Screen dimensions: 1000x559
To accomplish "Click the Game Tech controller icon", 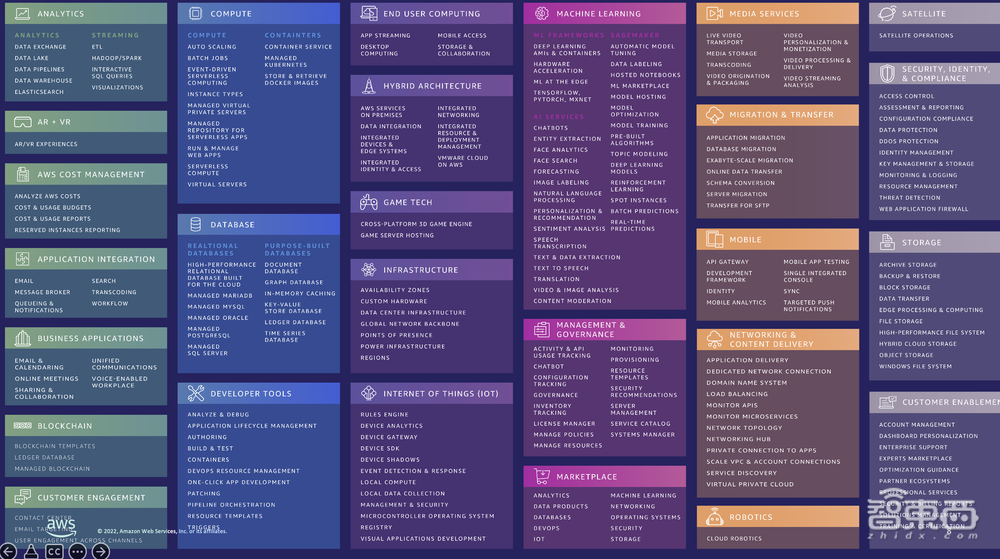I will (x=369, y=202).
